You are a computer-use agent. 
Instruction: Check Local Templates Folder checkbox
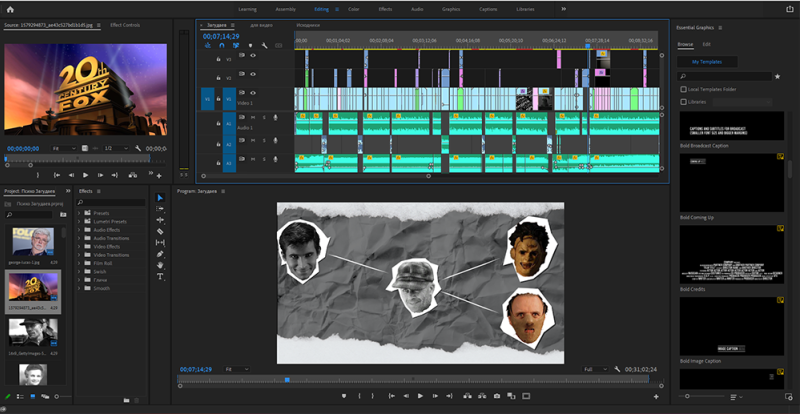click(683, 89)
